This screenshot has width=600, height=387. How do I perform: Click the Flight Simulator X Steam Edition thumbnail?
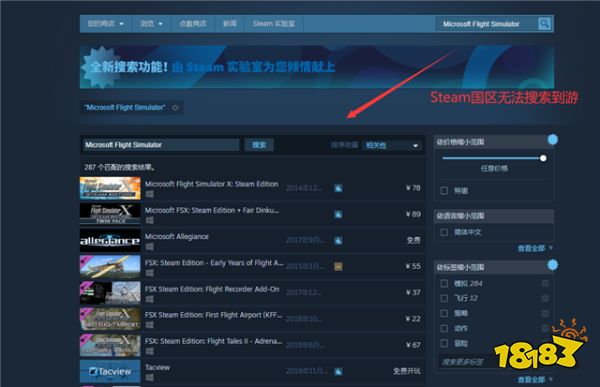pos(110,188)
